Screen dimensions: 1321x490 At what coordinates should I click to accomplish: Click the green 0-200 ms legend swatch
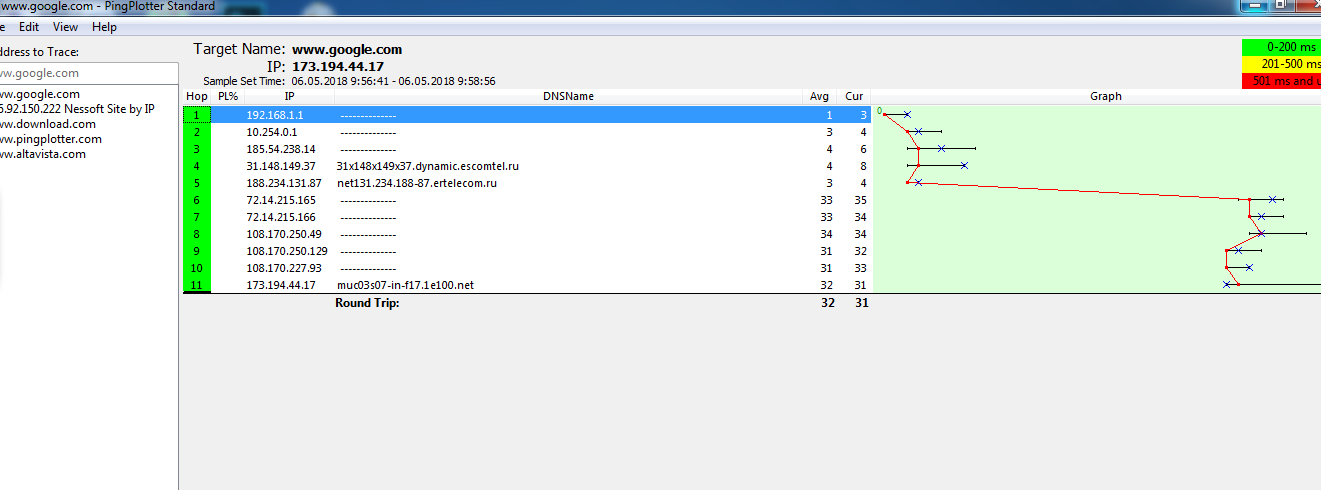[x=1280, y=47]
